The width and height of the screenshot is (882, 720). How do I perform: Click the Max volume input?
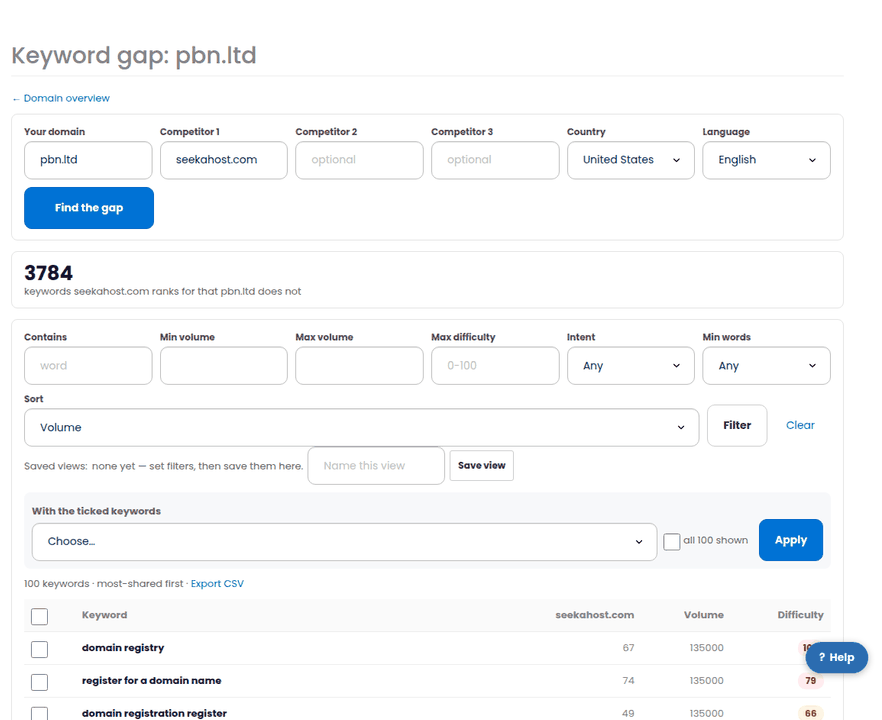(359, 366)
